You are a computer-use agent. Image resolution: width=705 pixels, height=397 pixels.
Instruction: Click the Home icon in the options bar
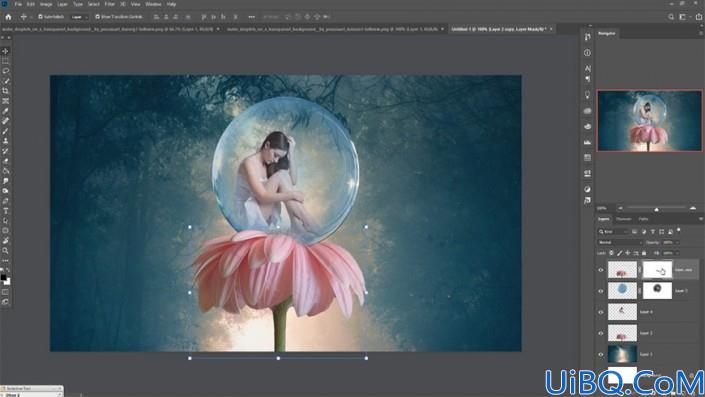pos(8,17)
